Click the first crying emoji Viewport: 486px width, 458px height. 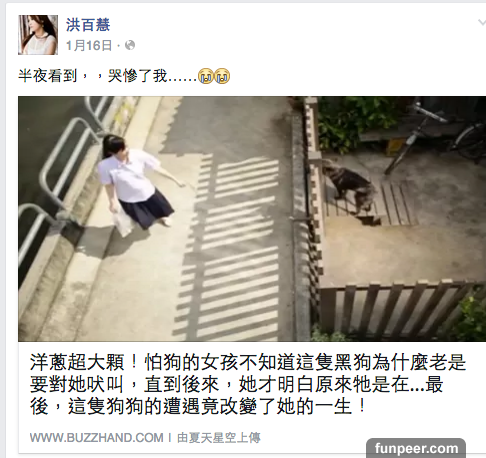[x=206, y=76]
